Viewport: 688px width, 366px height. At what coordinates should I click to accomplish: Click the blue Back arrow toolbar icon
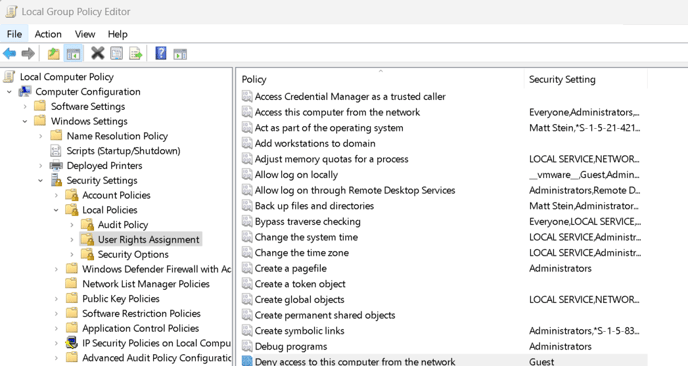point(9,54)
